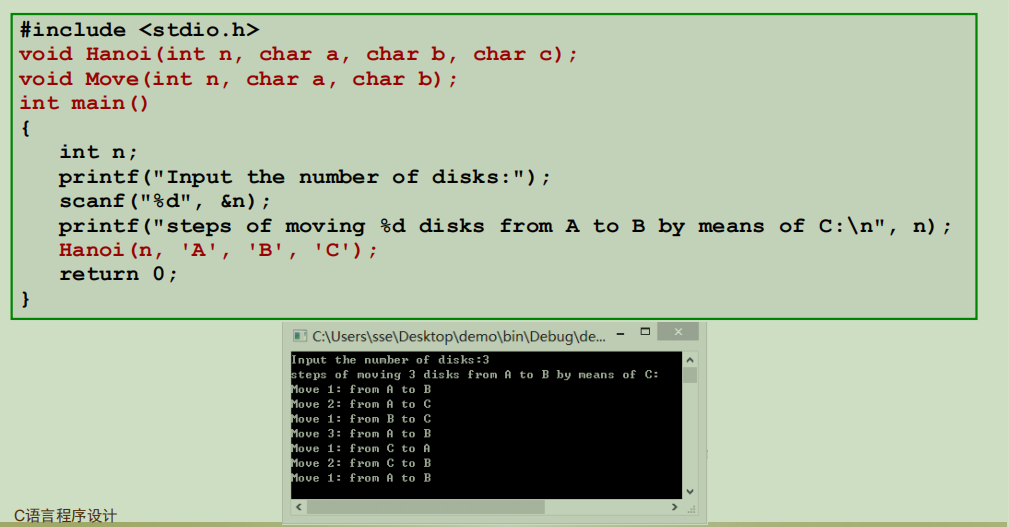The image size is (1009, 527).
Task: Close the console window
Action: click(678, 331)
